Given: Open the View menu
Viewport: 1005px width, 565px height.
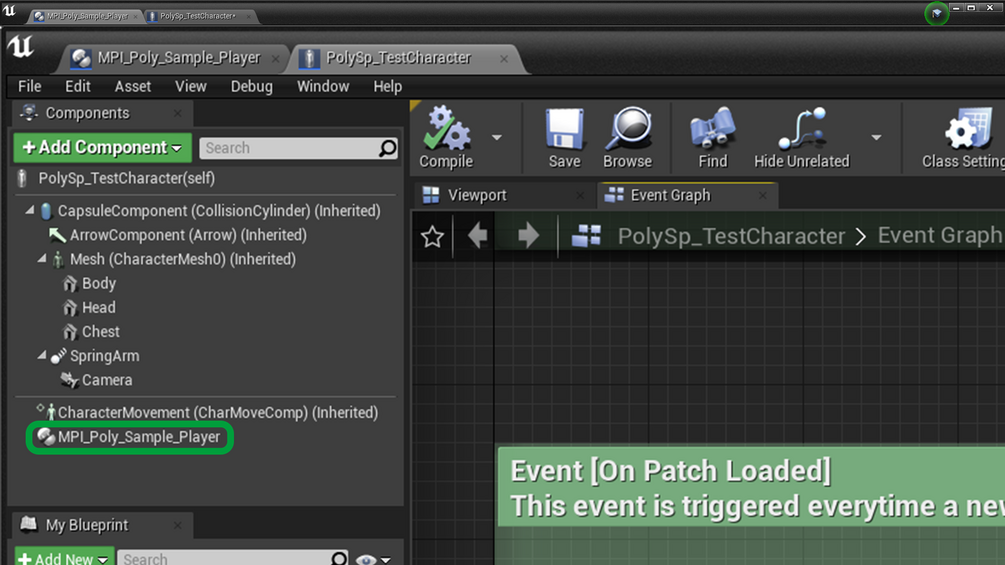Looking at the screenshot, I should tap(191, 86).
